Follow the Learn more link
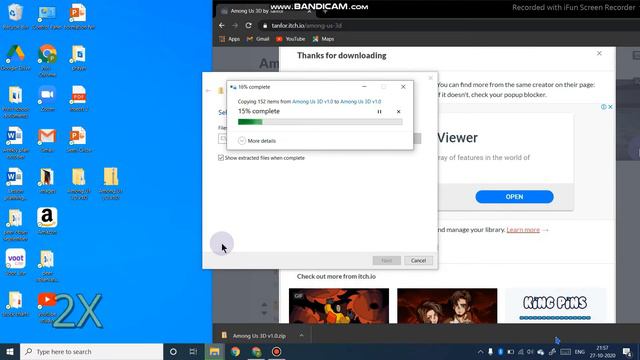The image size is (640, 360). 523,230
